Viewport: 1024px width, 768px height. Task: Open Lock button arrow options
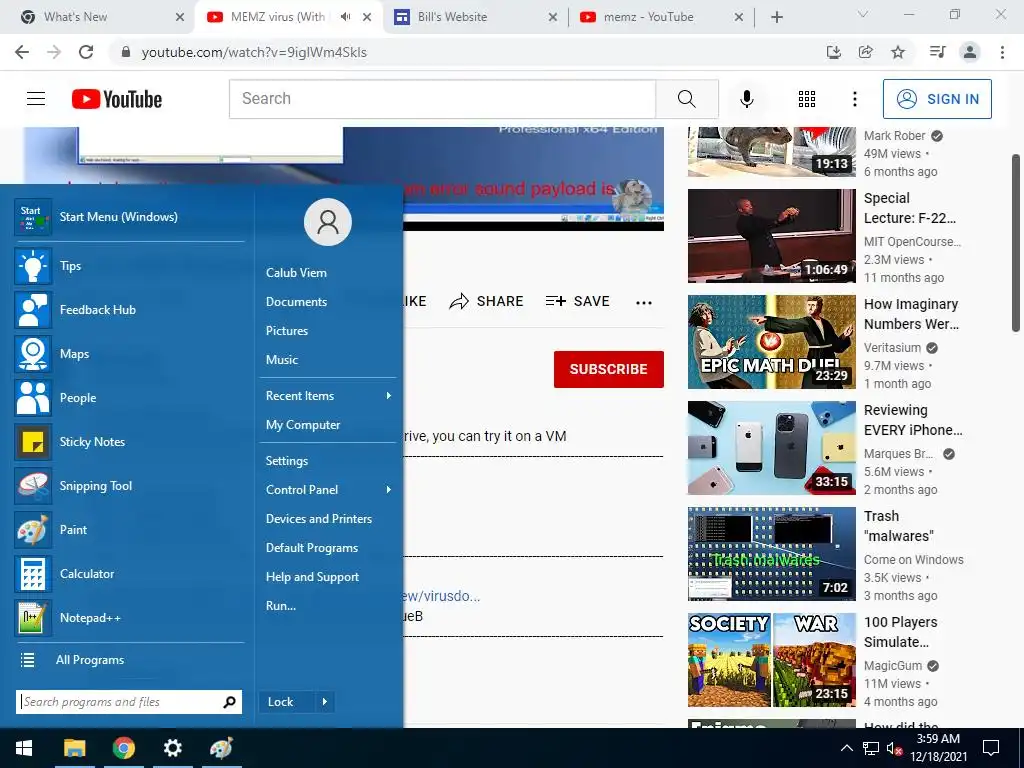(325, 702)
